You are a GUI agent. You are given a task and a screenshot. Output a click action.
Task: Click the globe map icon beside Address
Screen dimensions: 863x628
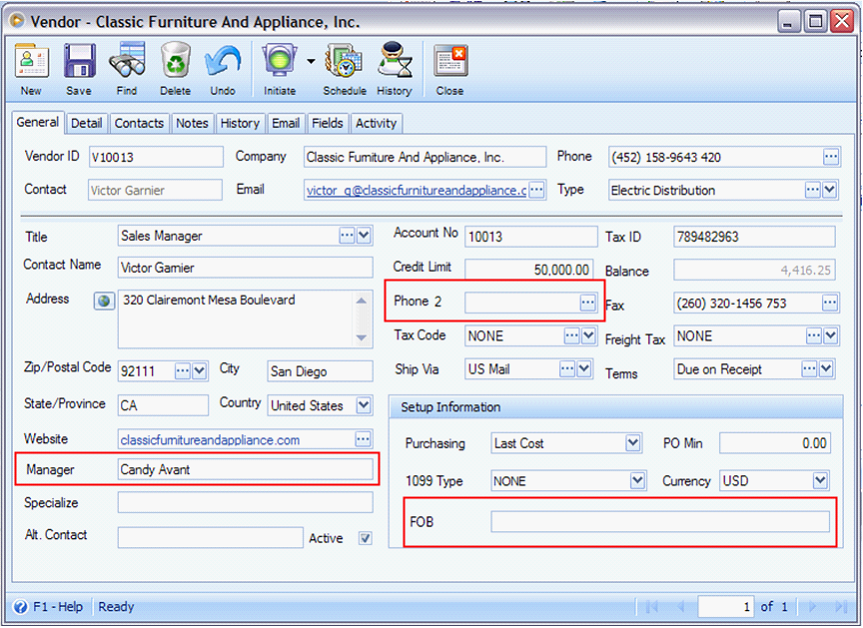point(104,301)
